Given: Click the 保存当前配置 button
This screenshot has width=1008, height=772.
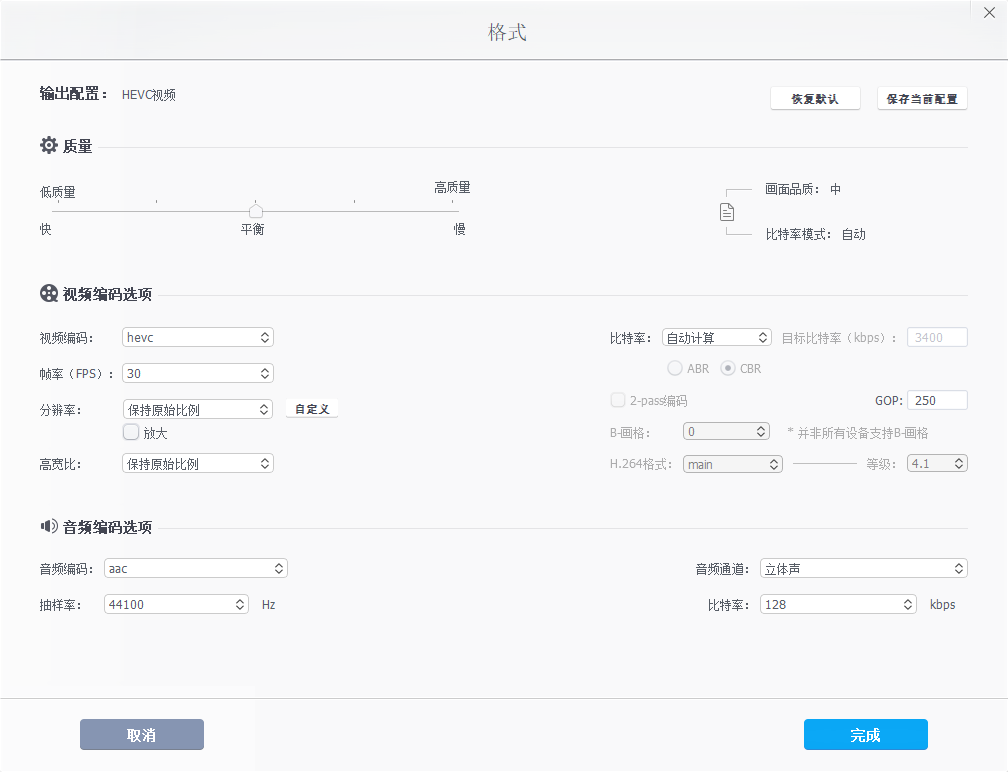Looking at the screenshot, I should click(x=922, y=97).
